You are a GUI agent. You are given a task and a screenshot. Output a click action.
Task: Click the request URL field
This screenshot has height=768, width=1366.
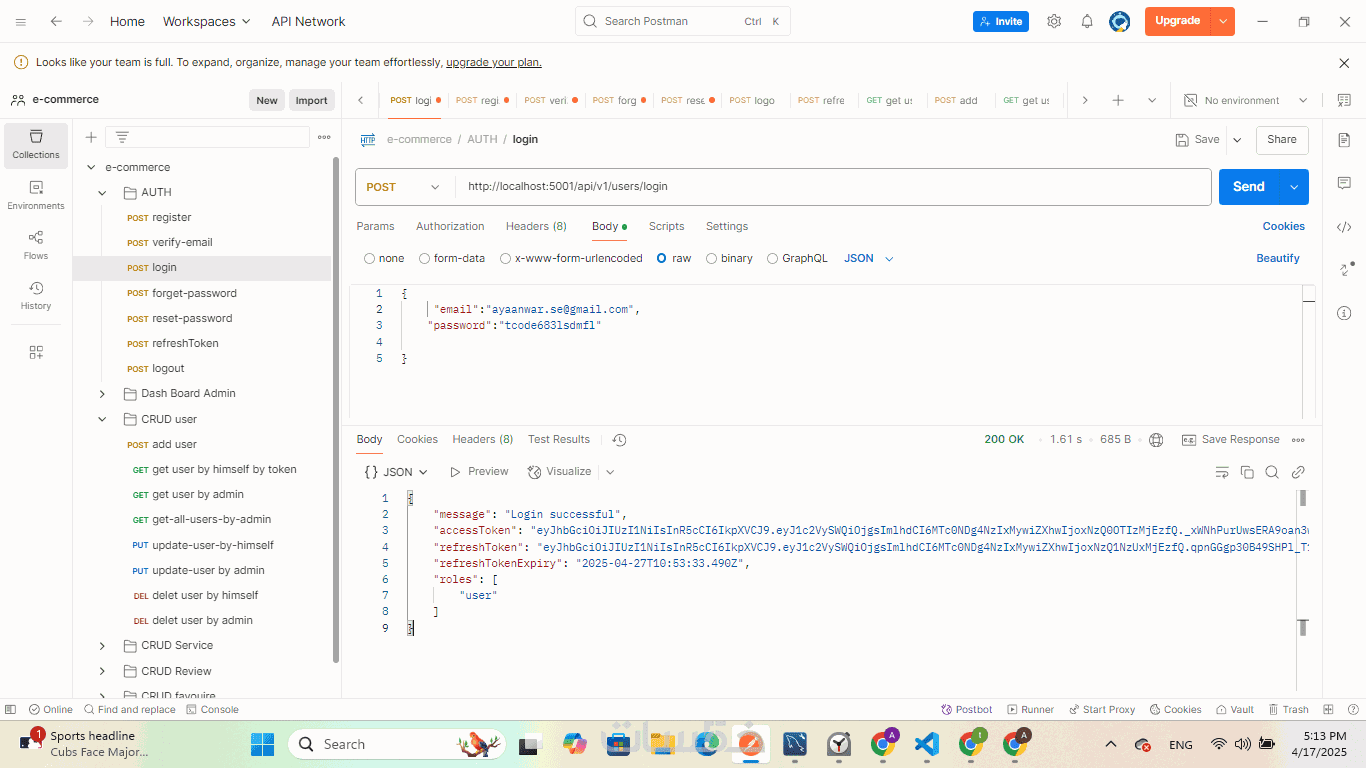click(833, 187)
